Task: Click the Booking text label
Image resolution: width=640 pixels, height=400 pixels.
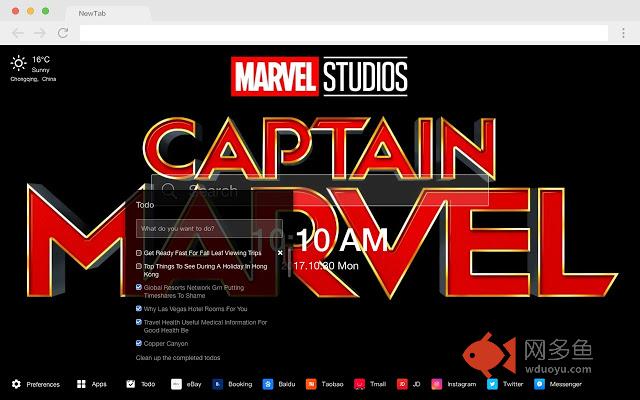Action: click(240, 384)
